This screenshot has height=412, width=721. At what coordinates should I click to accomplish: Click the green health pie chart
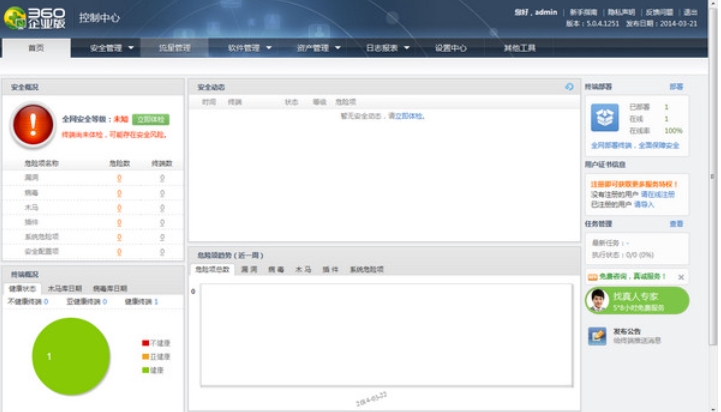point(71,356)
